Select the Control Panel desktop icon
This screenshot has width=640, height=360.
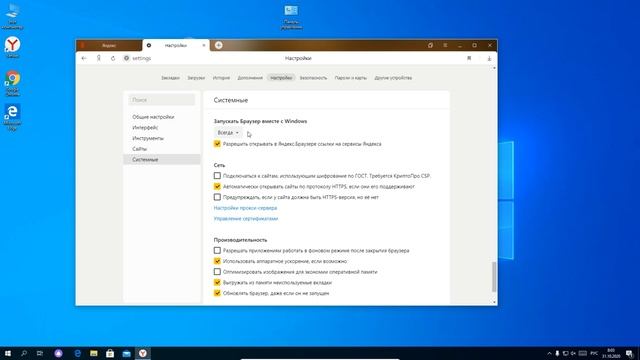coord(291,17)
